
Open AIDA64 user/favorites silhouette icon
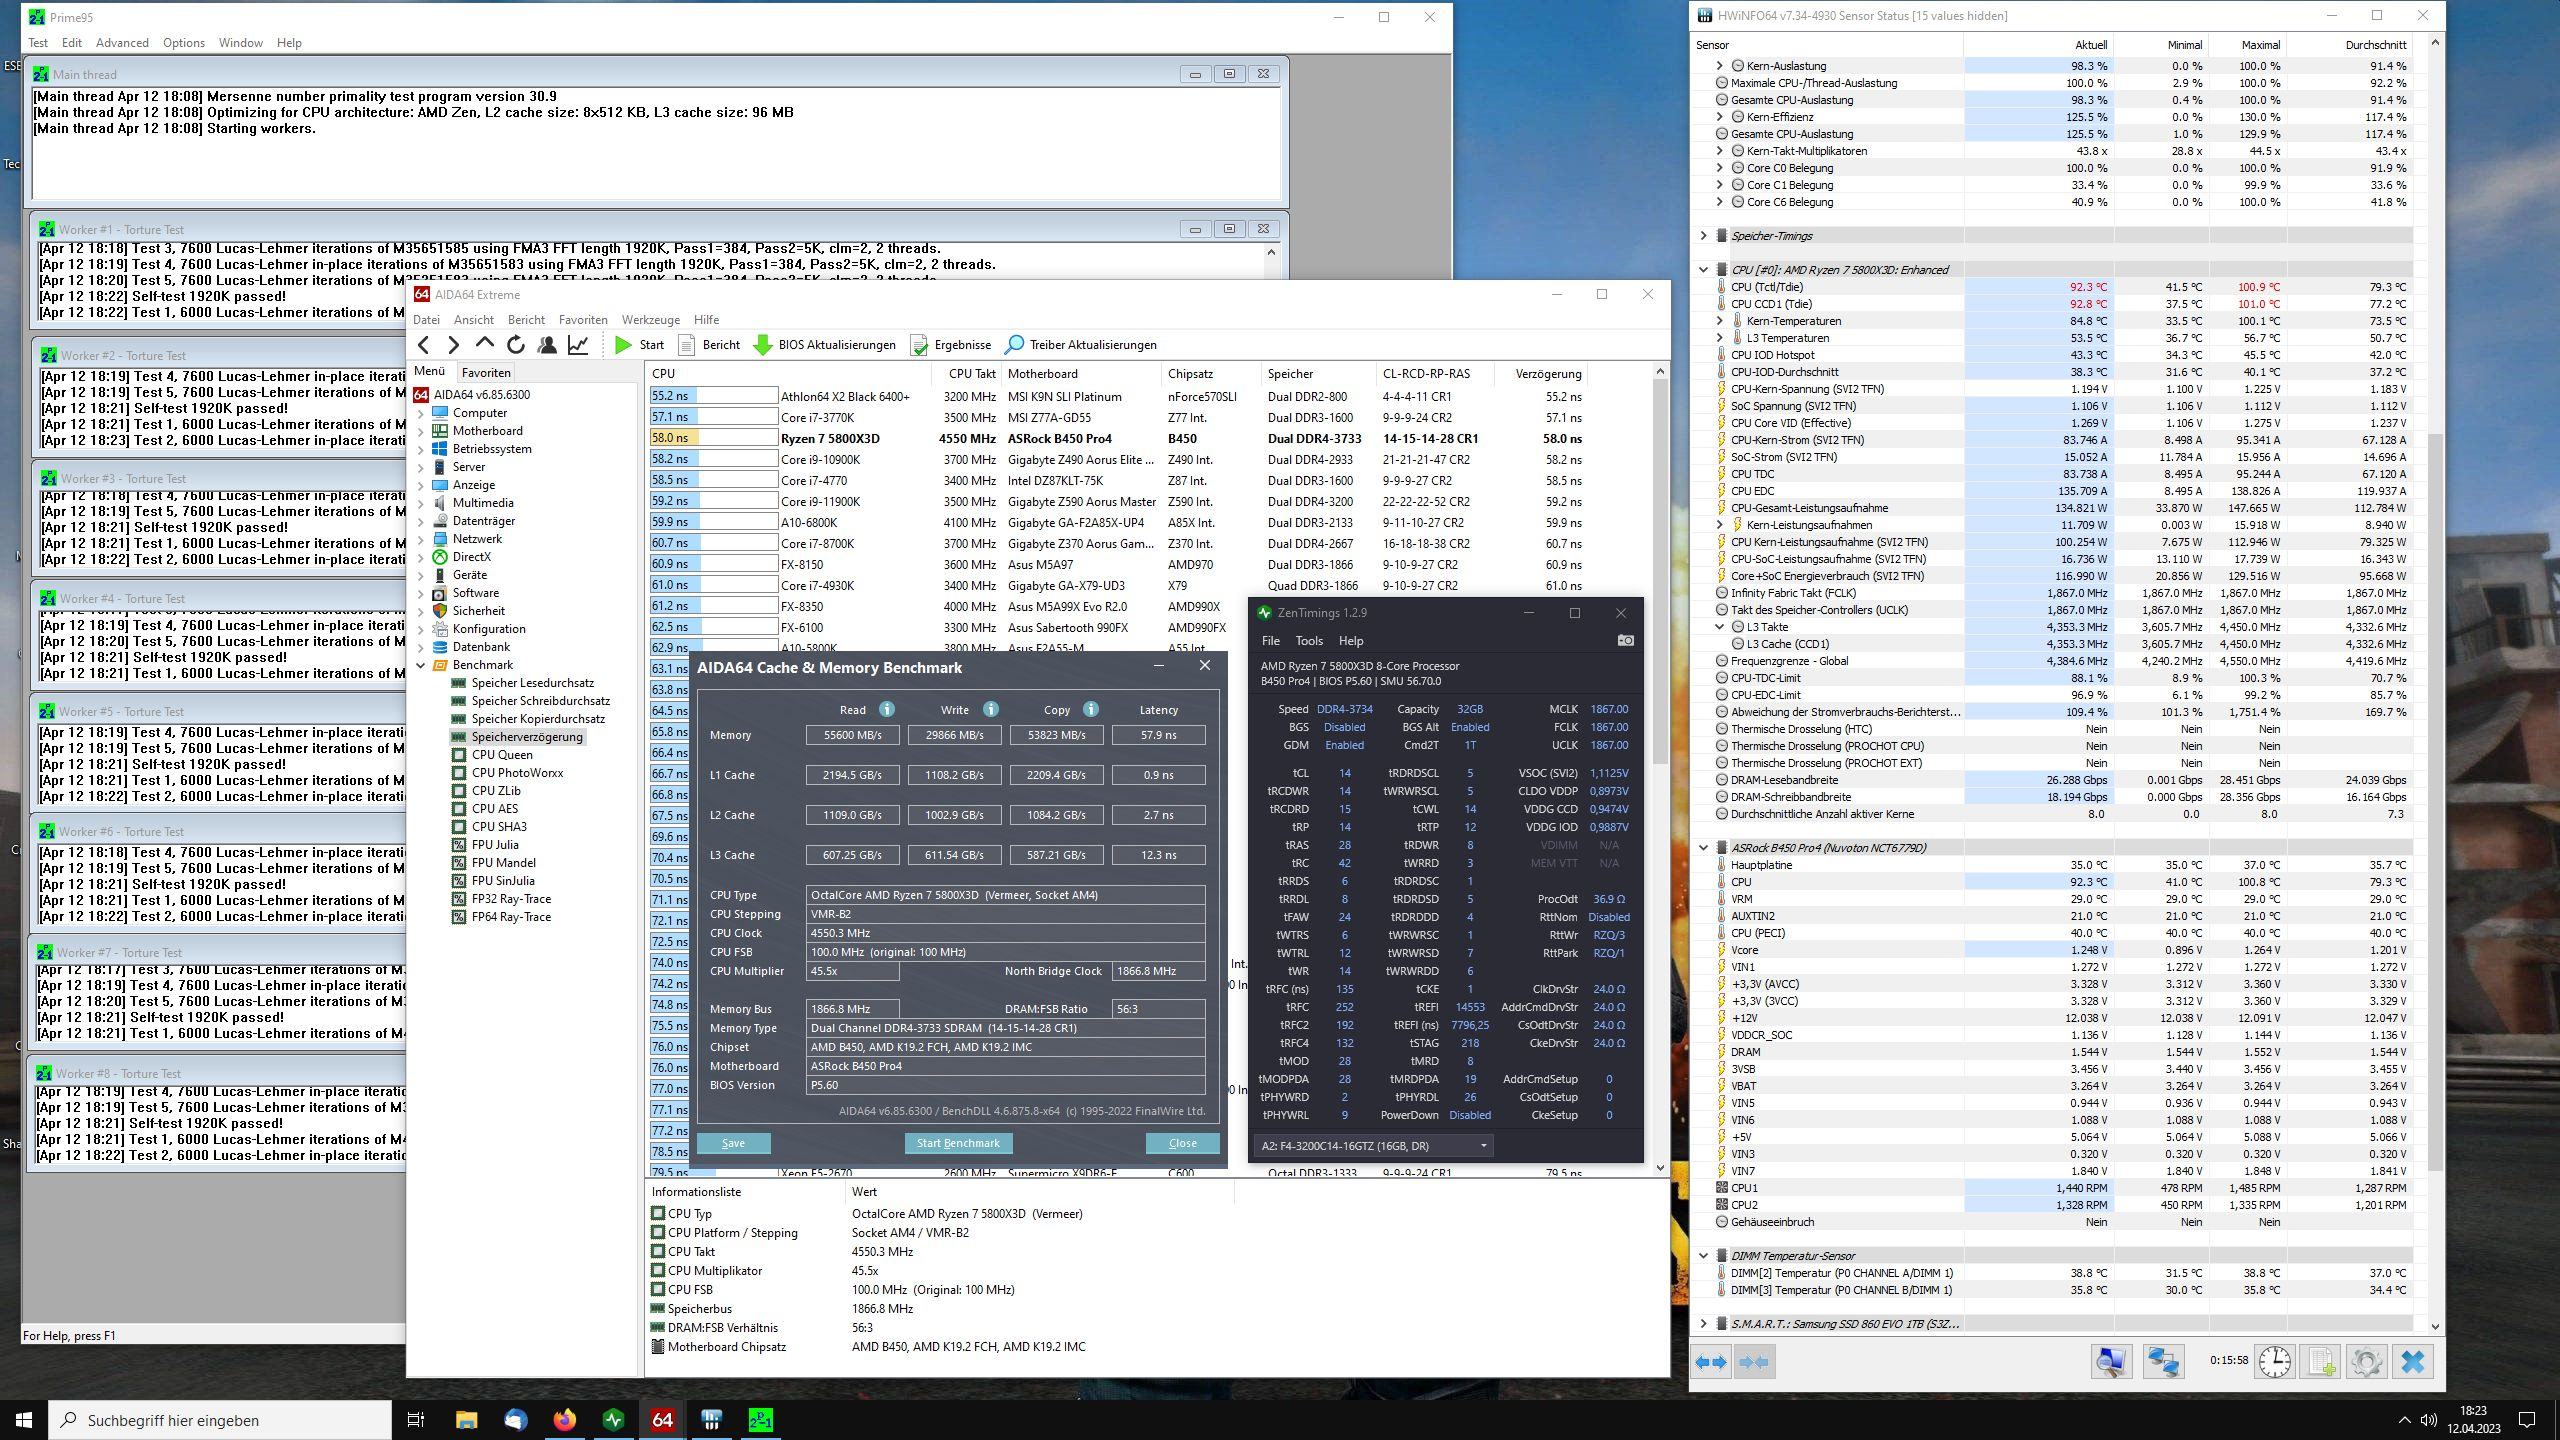tap(547, 345)
